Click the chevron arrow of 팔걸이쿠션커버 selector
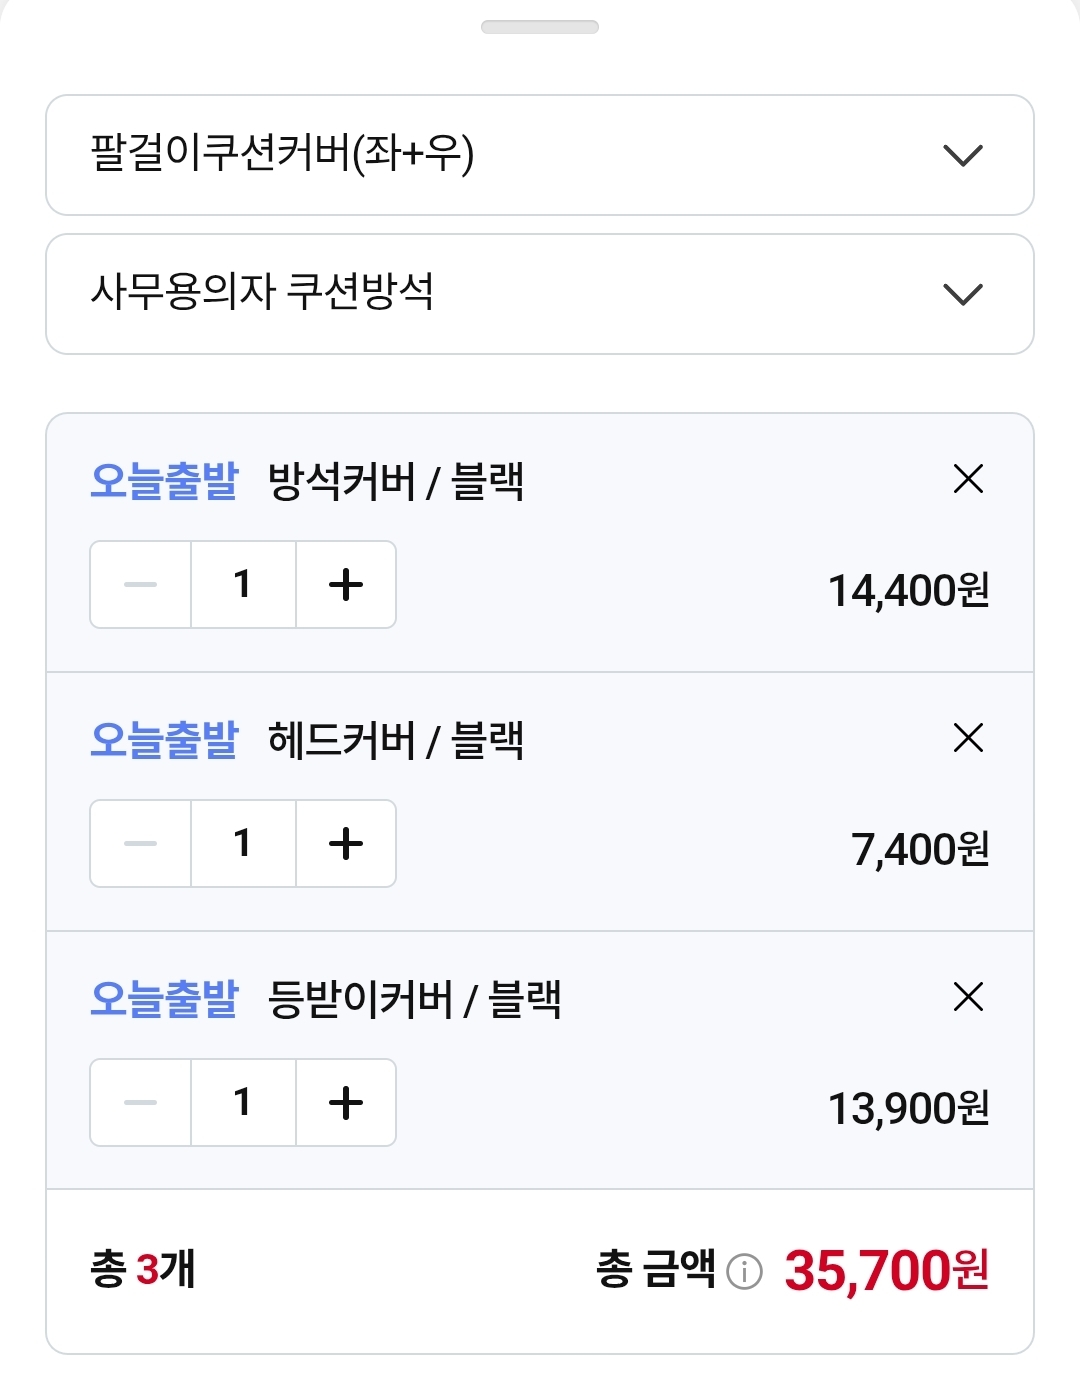This screenshot has width=1080, height=1379. [963, 155]
